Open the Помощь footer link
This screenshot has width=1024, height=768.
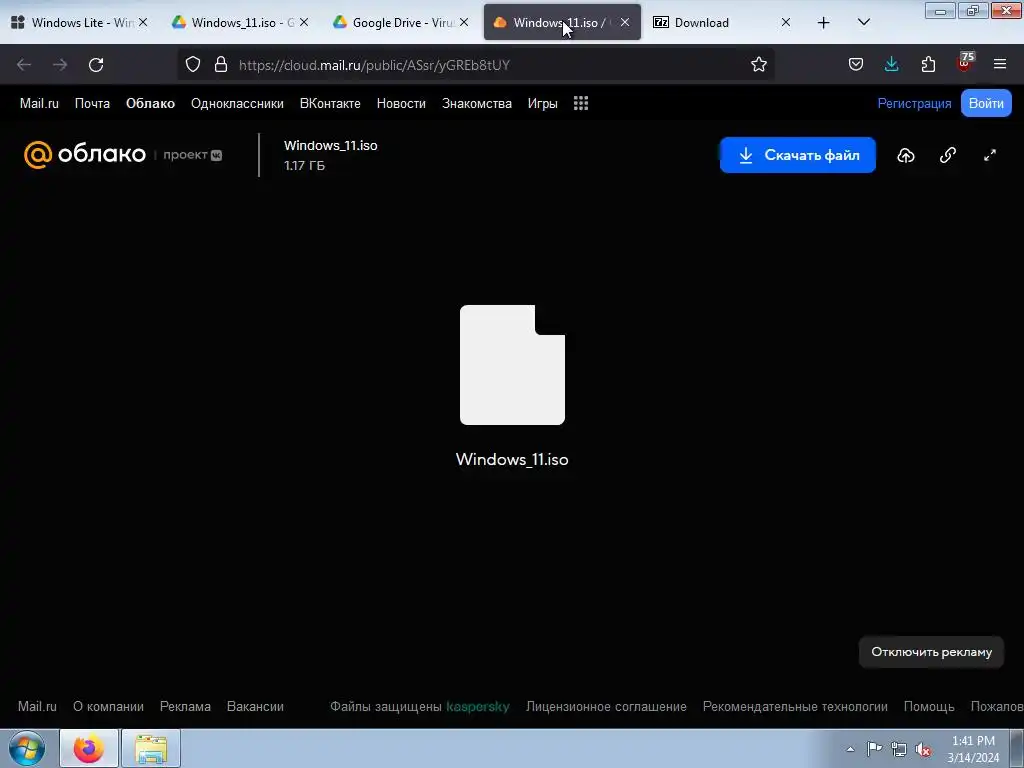coord(929,707)
